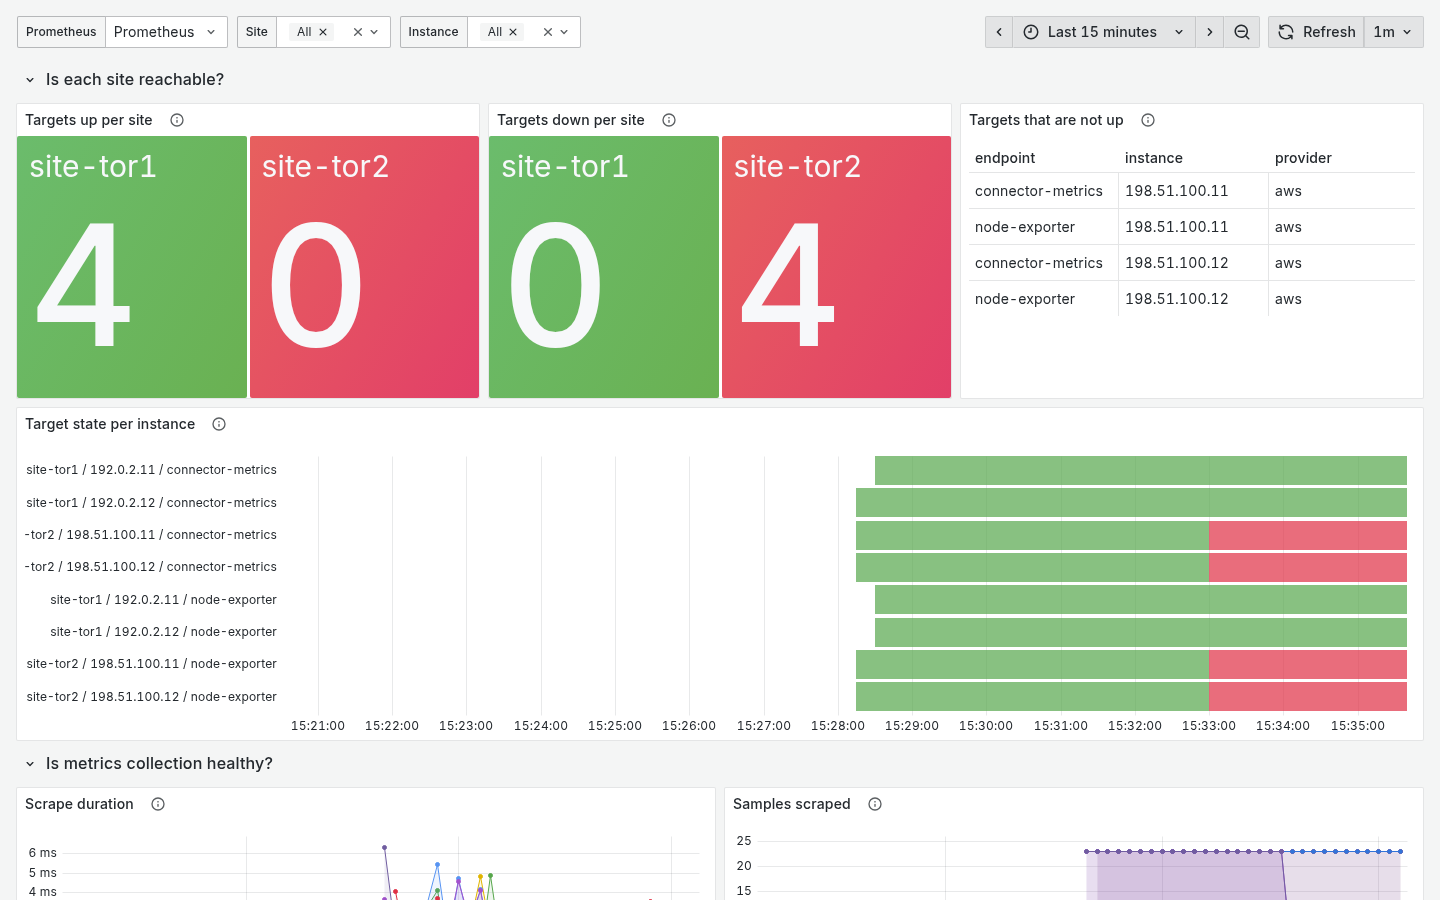
Task: Collapse 'Is each site reachable?' row
Action: click(x=30, y=80)
